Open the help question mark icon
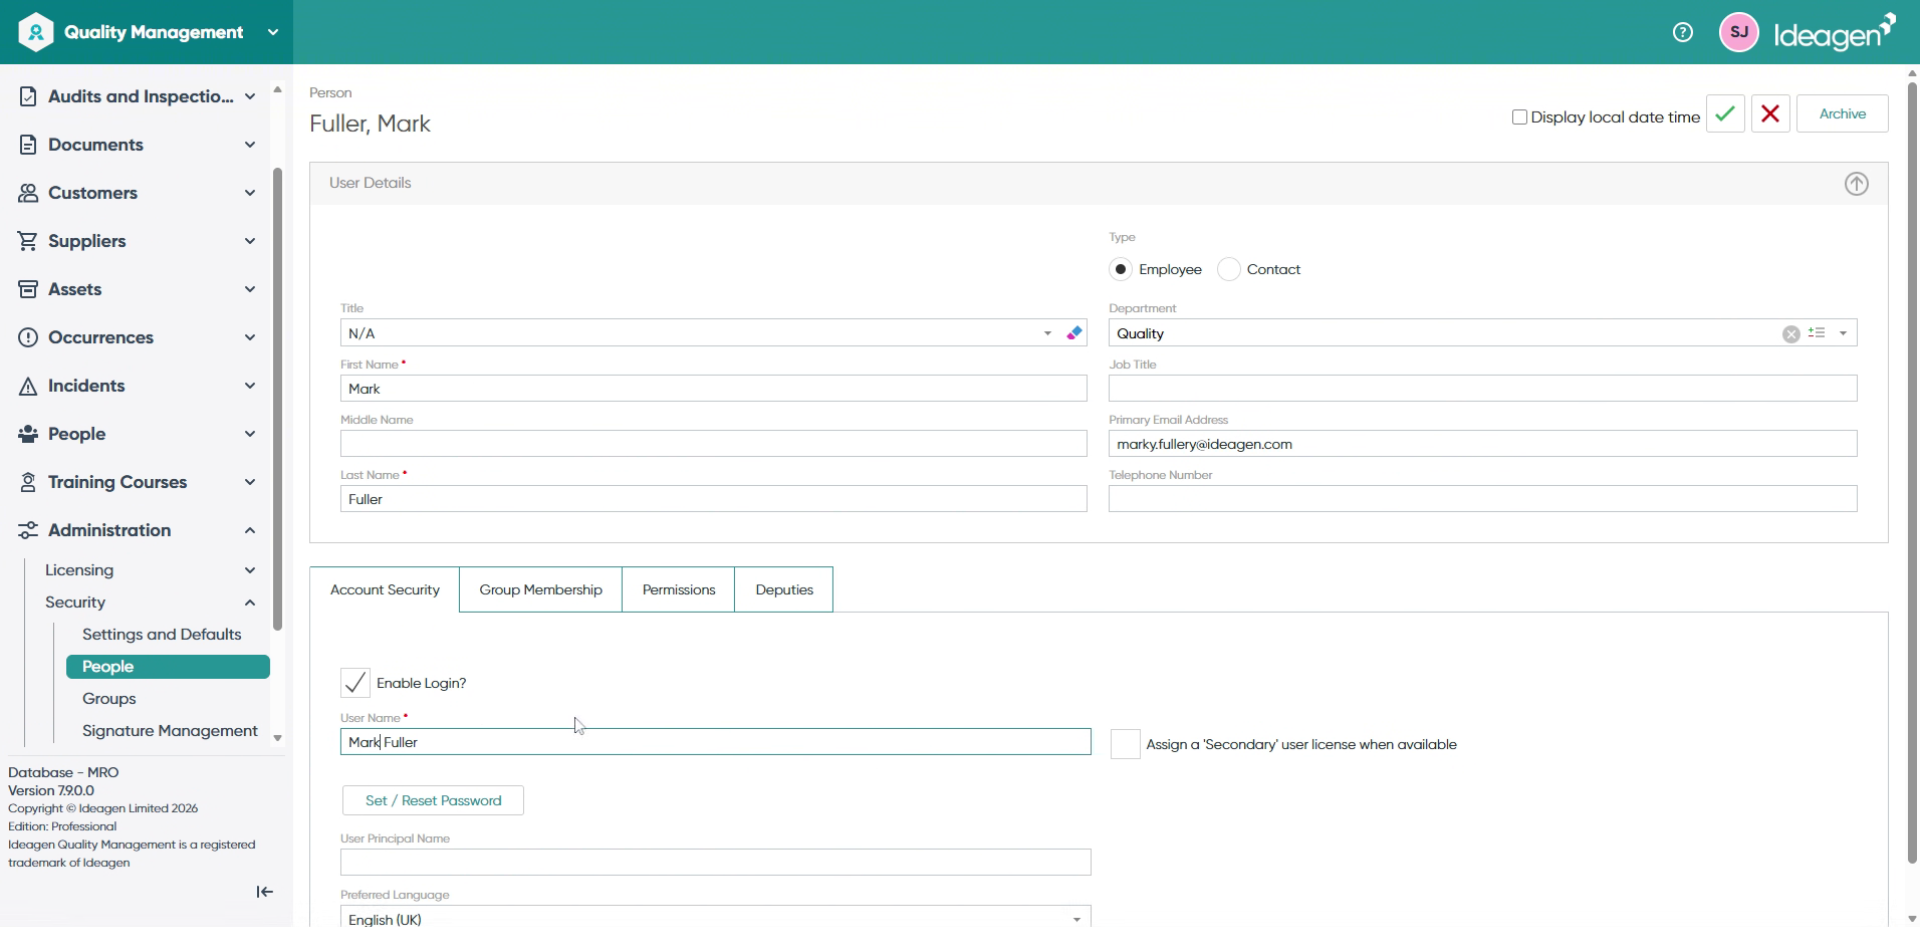 click(1683, 32)
